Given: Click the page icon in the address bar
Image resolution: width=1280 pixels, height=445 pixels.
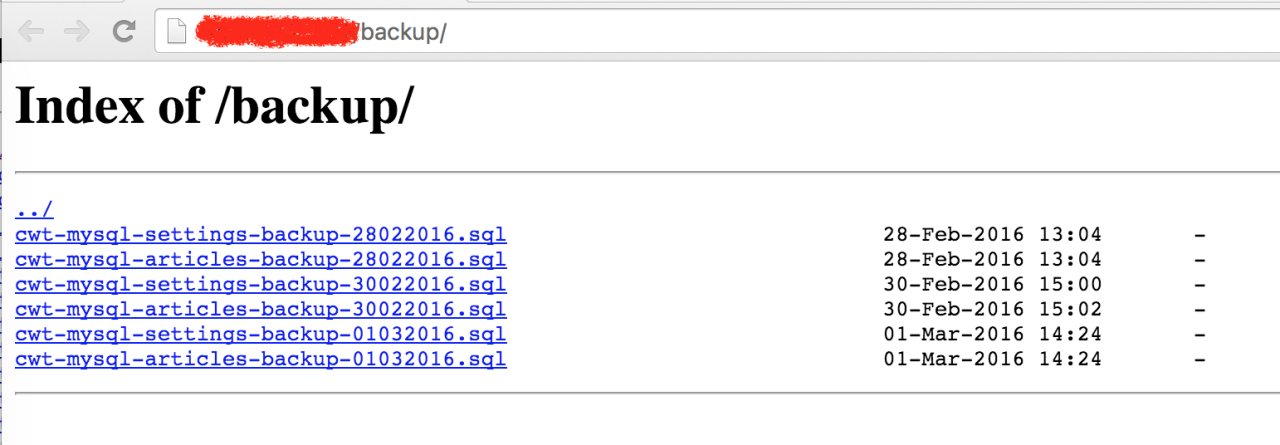Looking at the screenshot, I should [177, 32].
